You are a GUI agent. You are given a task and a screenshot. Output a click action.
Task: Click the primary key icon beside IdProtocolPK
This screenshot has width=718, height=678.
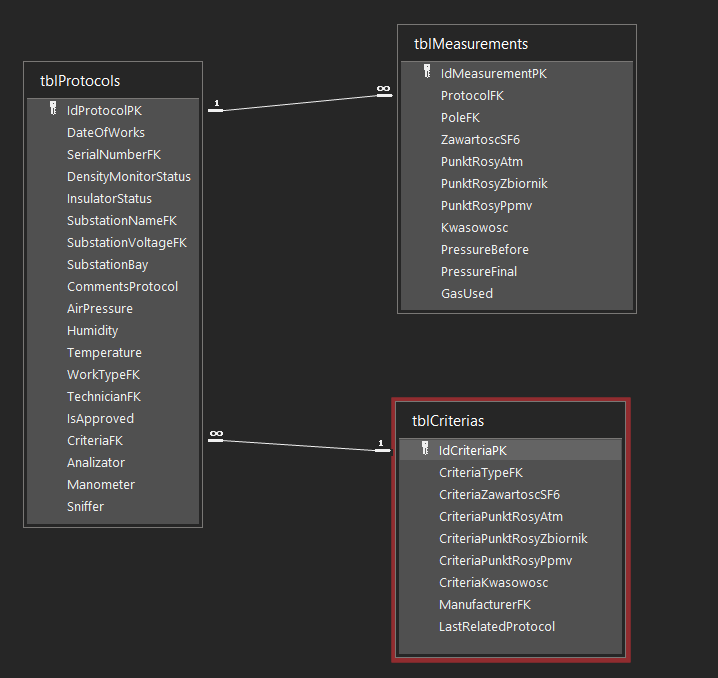coord(53,108)
